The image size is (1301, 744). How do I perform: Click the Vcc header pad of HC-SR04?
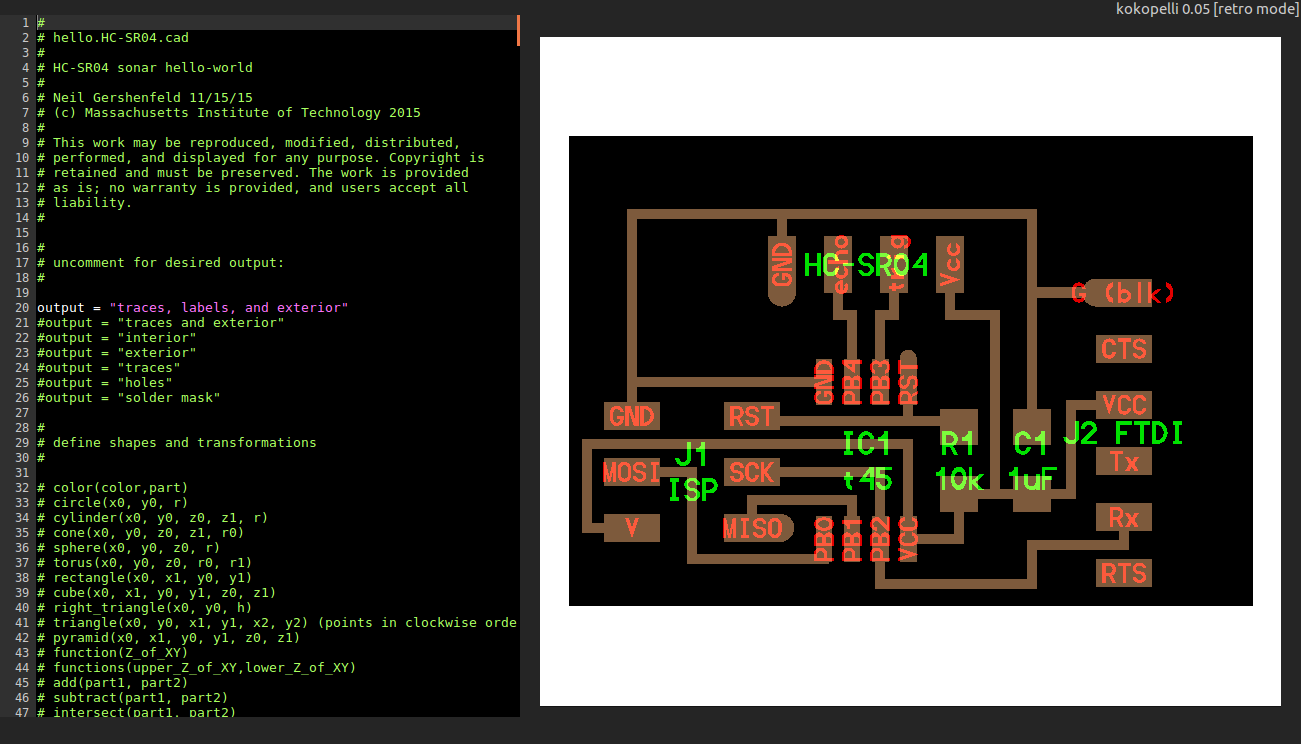(950, 264)
